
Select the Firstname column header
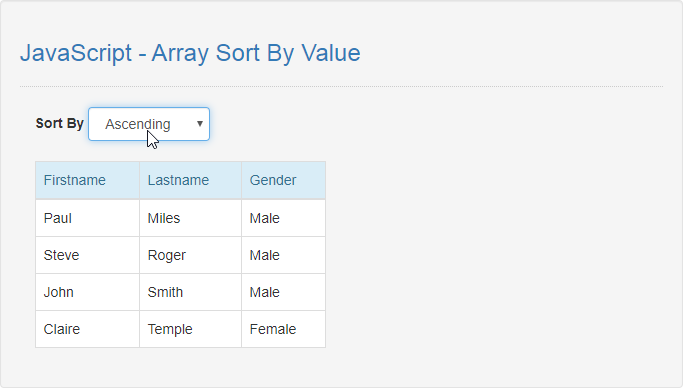88,180
